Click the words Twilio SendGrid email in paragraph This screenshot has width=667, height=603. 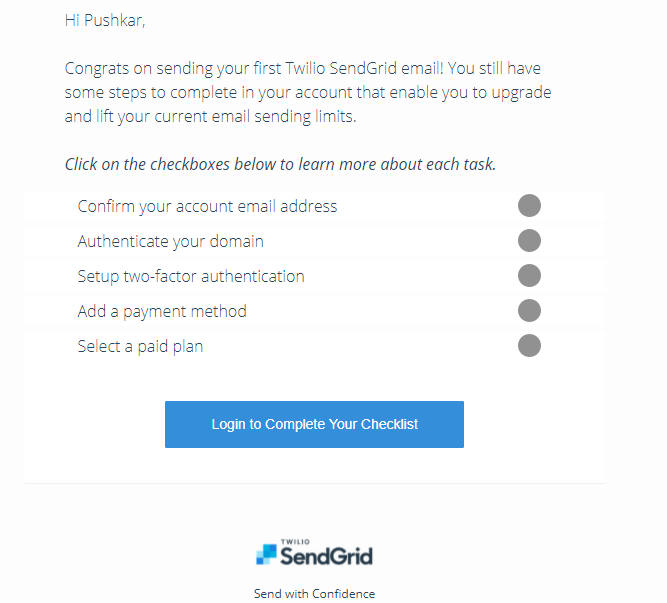[364, 68]
